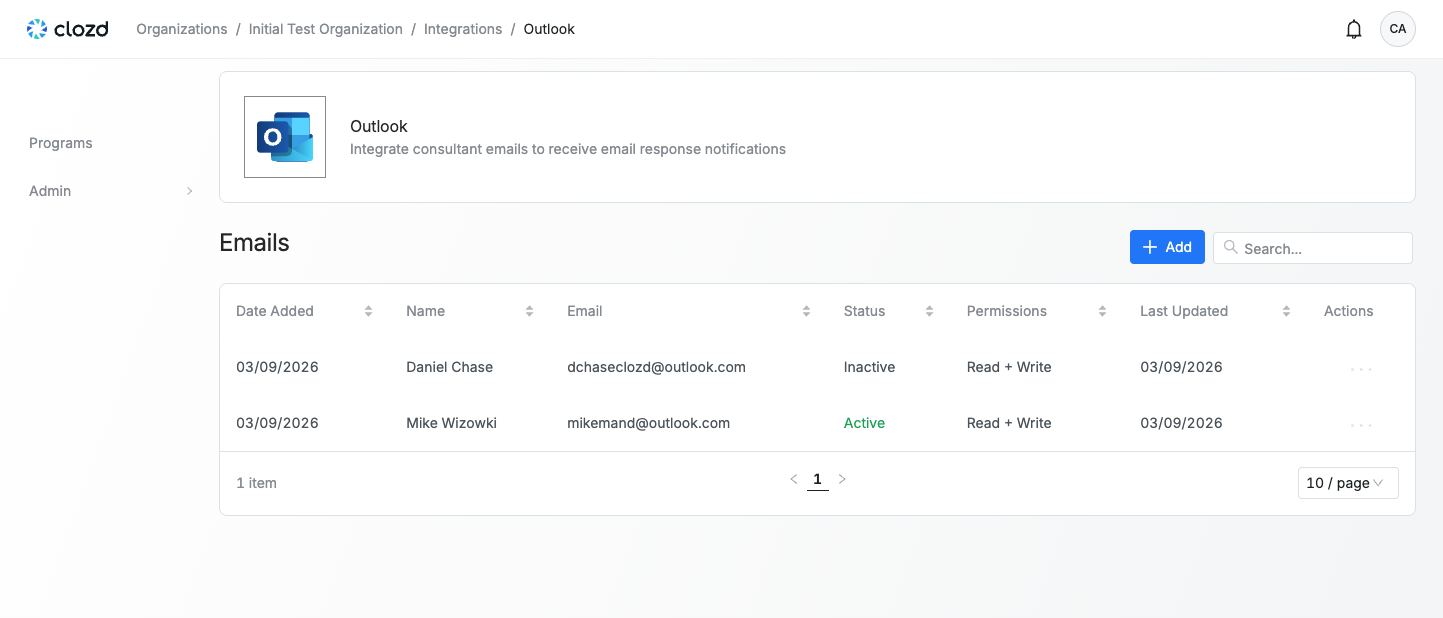Open actions menu for Daniel Chase
This screenshot has width=1443, height=618.
[1360, 368]
